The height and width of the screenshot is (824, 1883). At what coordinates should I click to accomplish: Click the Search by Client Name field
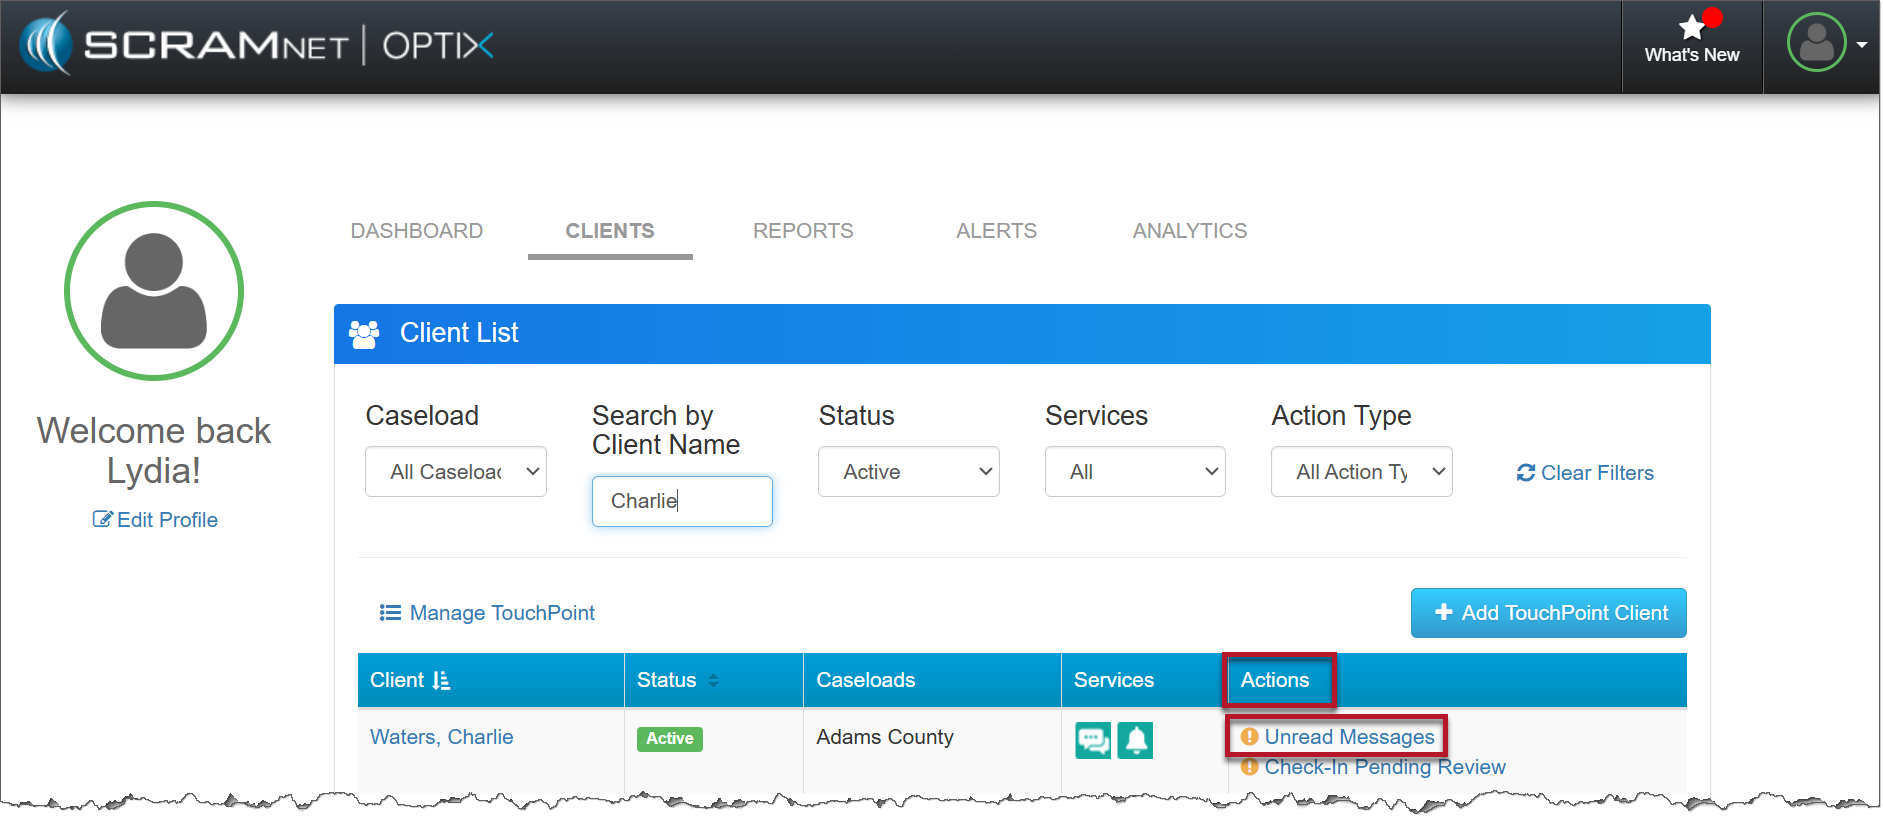point(682,501)
